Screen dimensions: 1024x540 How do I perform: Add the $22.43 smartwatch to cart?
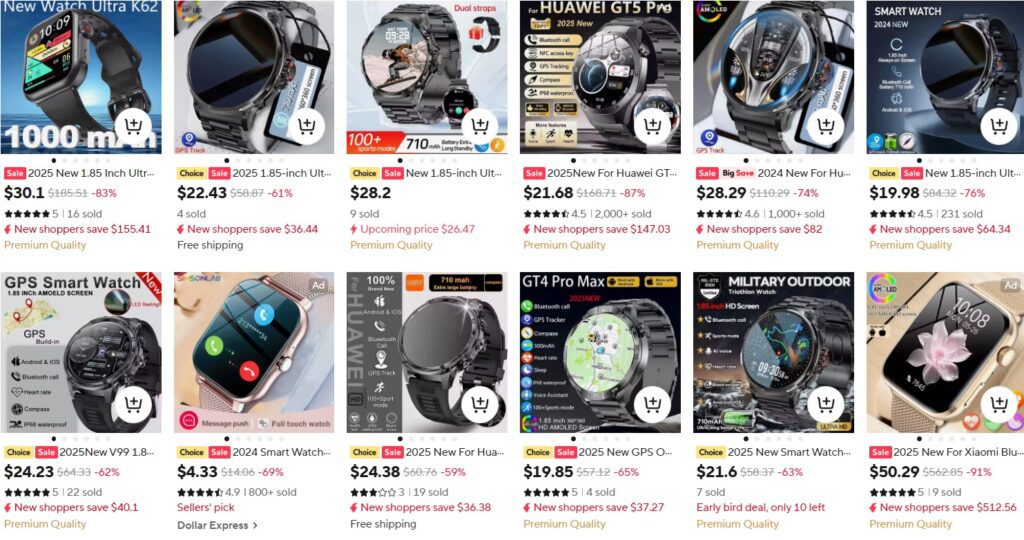pyautogui.click(x=306, y=126)
